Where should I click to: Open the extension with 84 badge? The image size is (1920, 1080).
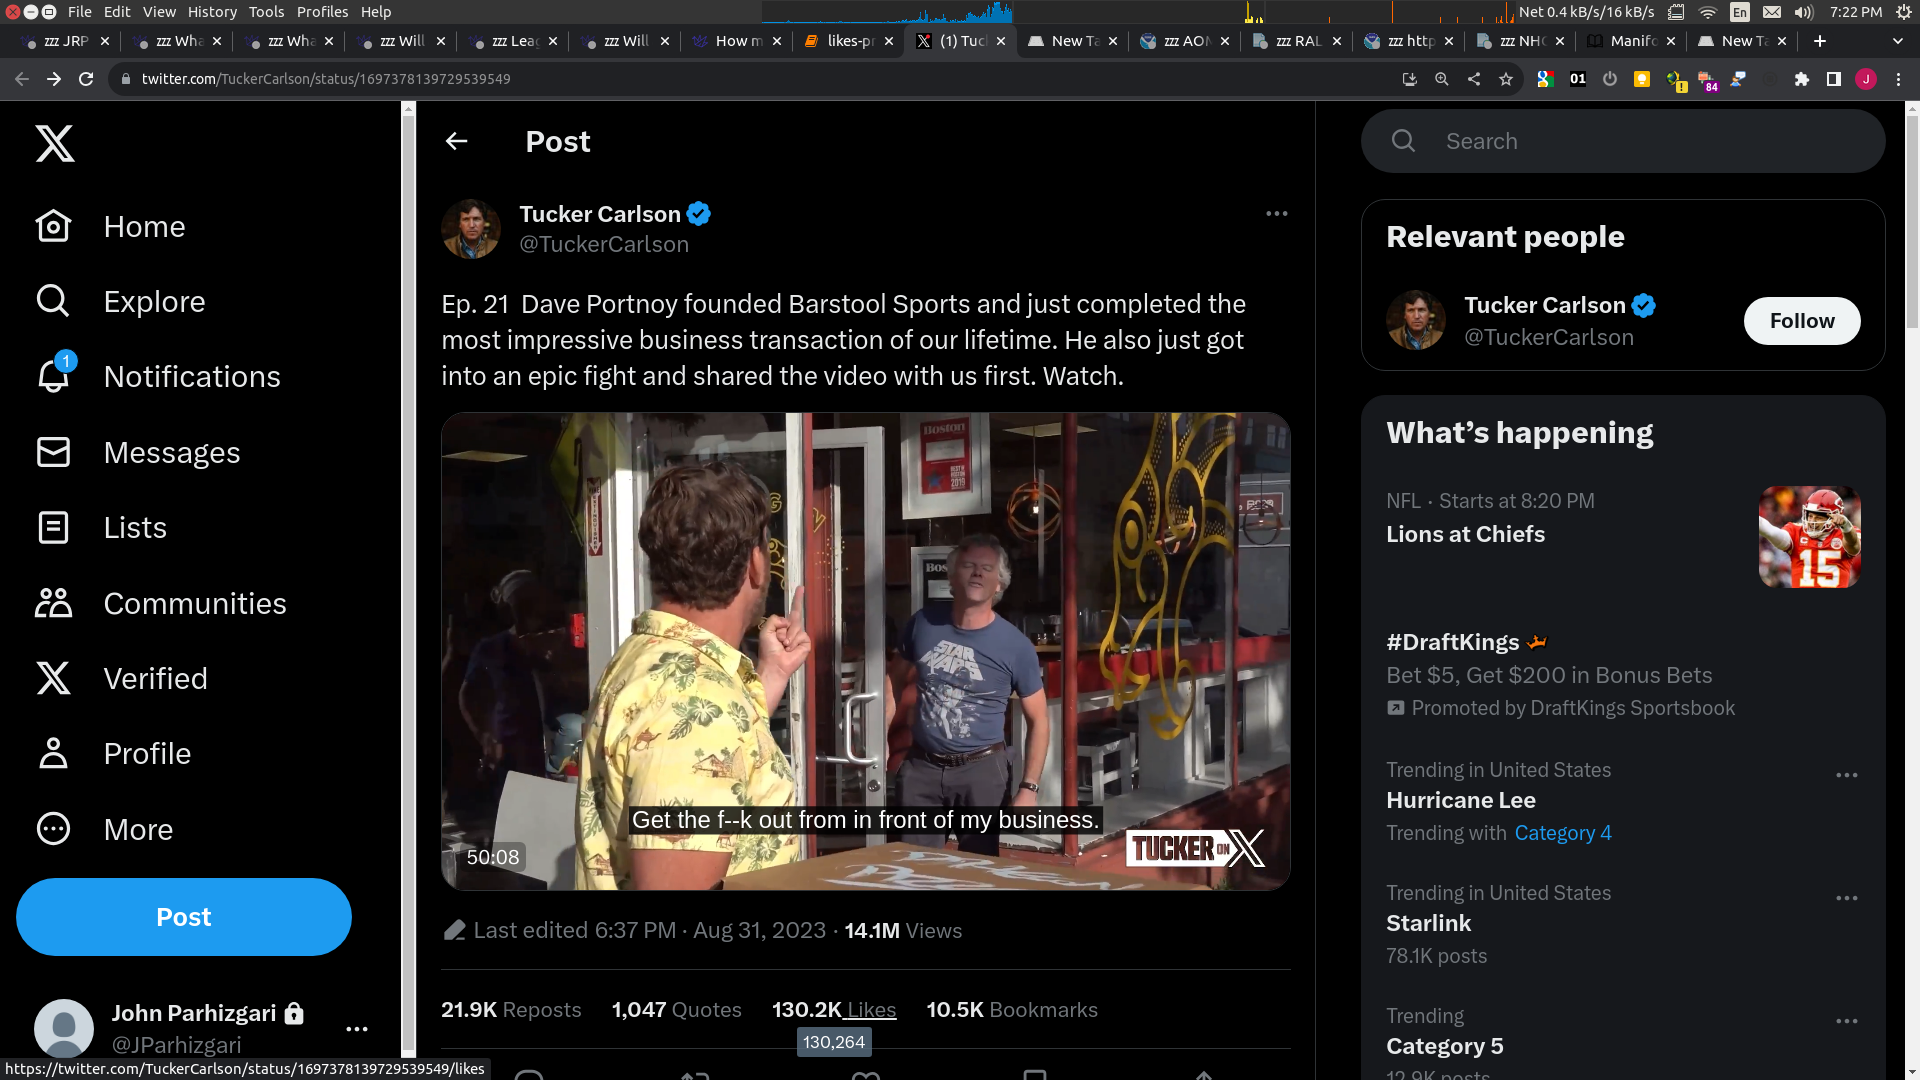tap(1707, 81)
